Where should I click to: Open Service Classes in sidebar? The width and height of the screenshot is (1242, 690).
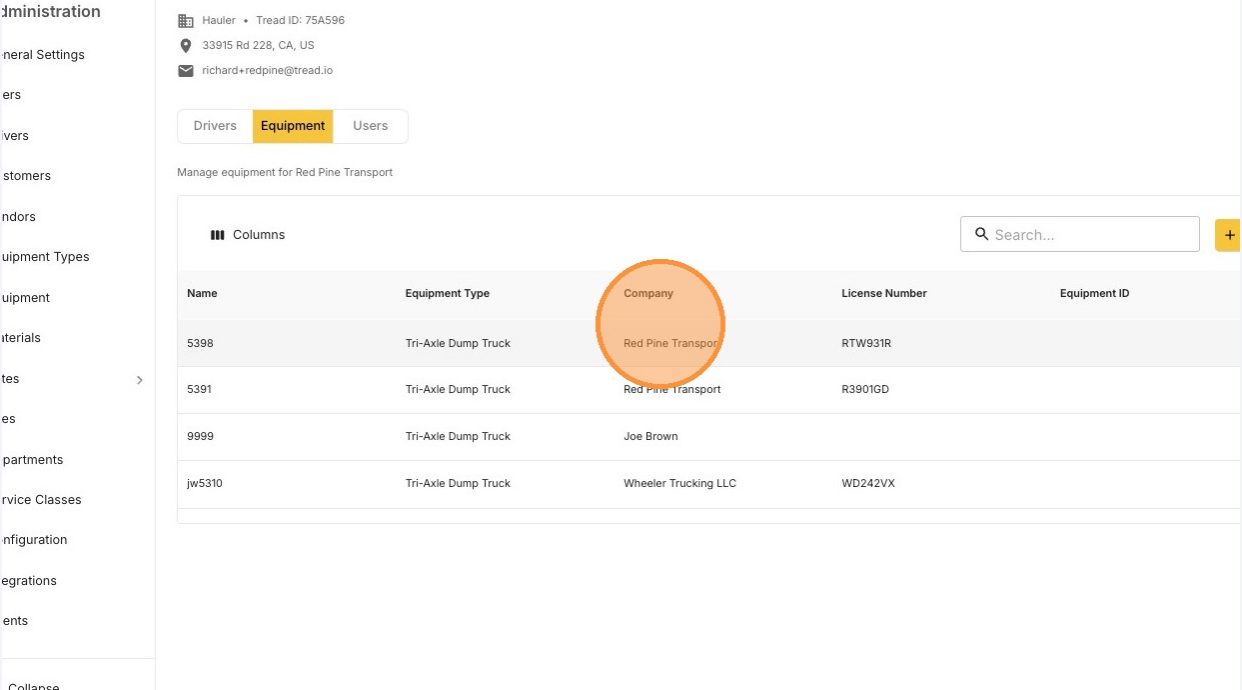pyautogui.click(x=41, y=500)
